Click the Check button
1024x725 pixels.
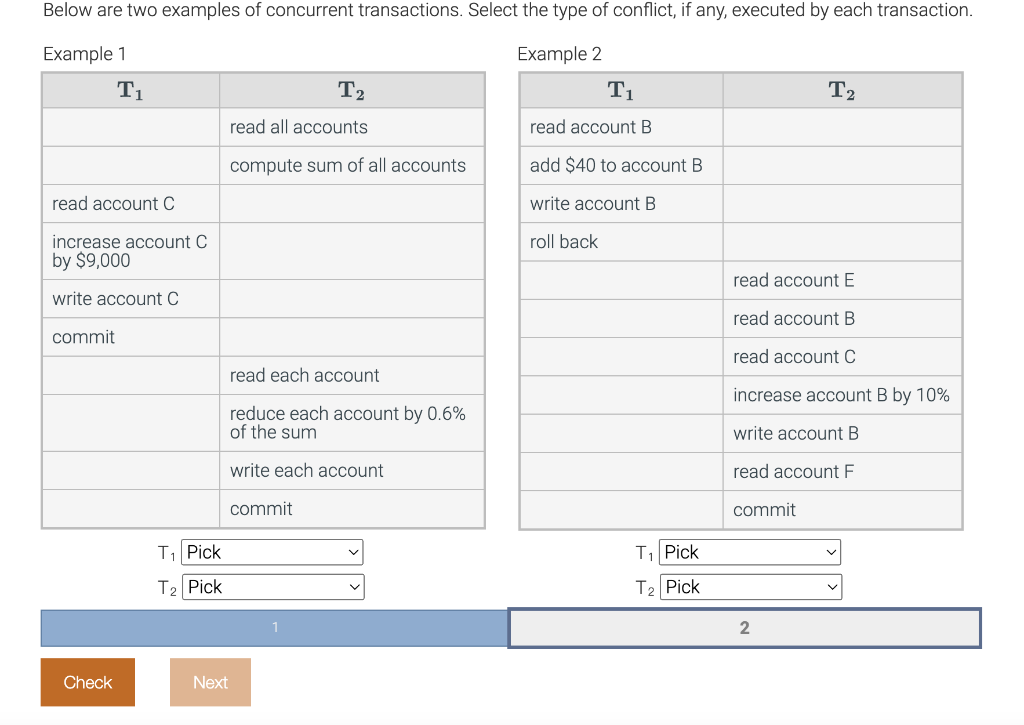pos(87,682)
